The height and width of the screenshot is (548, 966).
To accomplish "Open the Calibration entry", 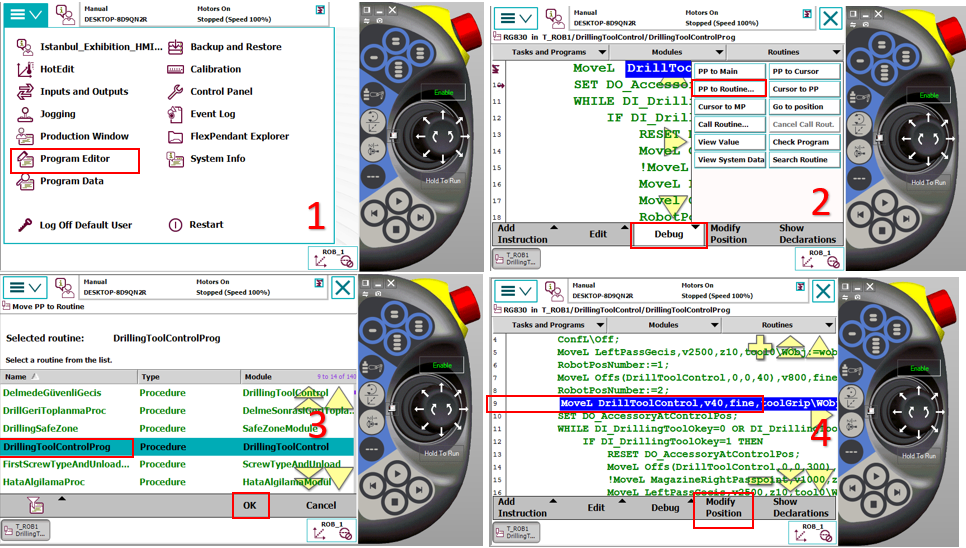I will (215, 69).
